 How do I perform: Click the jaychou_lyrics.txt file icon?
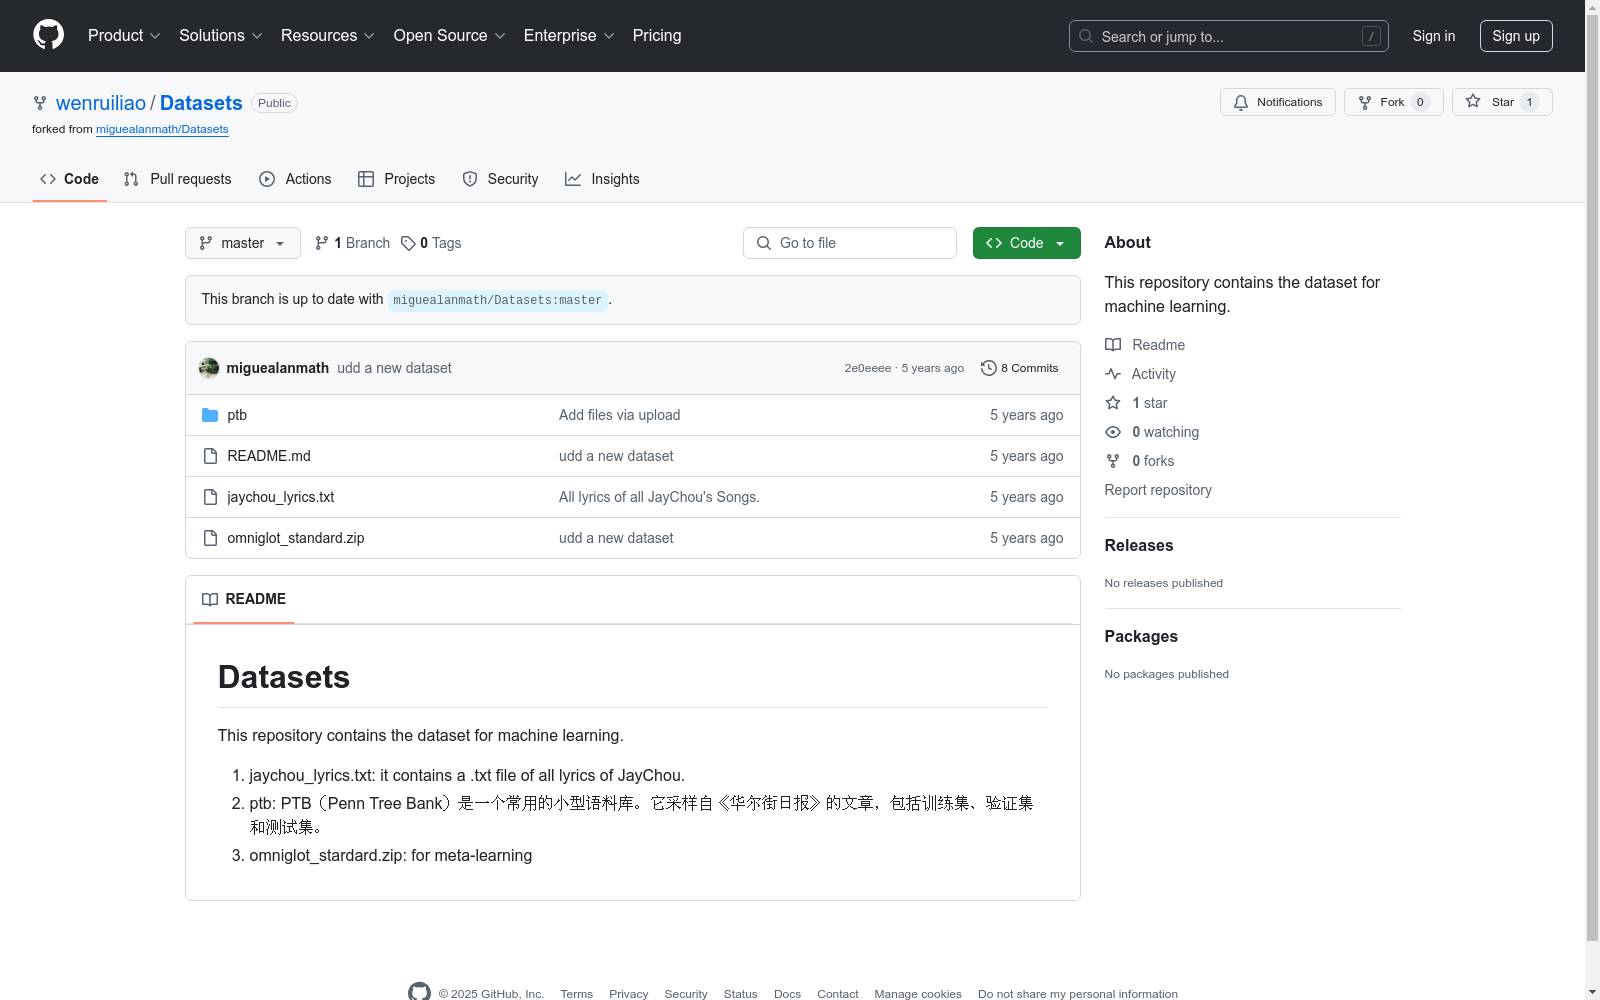pyautogui.click(x=210, y=497)
